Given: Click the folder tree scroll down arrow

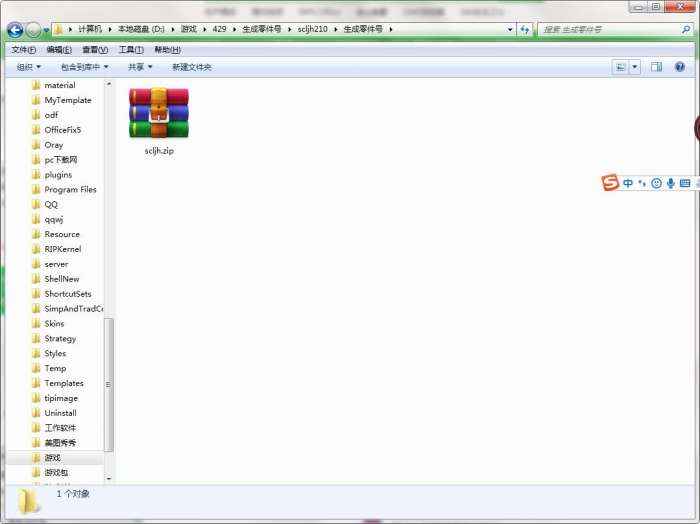Looking at the screenshot, I should pyautogui.click(x=108, y=478).
